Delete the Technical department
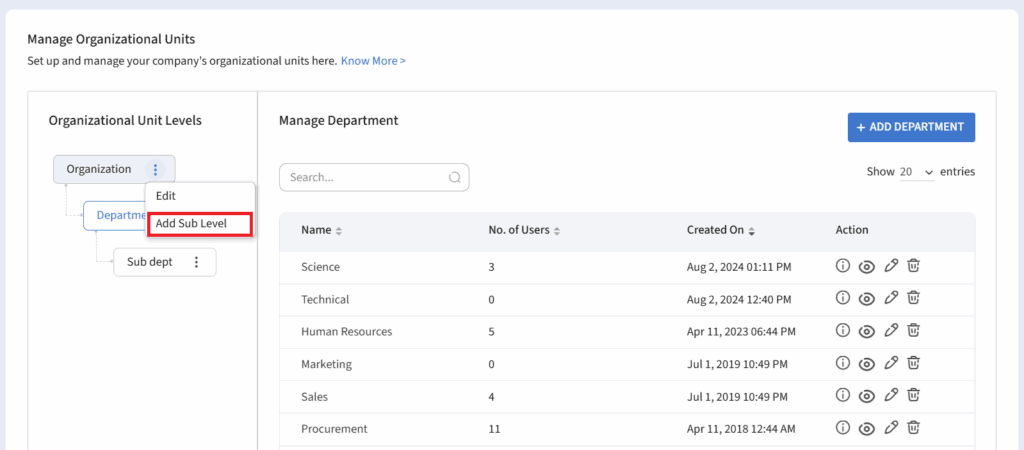 pyautogui.click(x=913, y=299)
